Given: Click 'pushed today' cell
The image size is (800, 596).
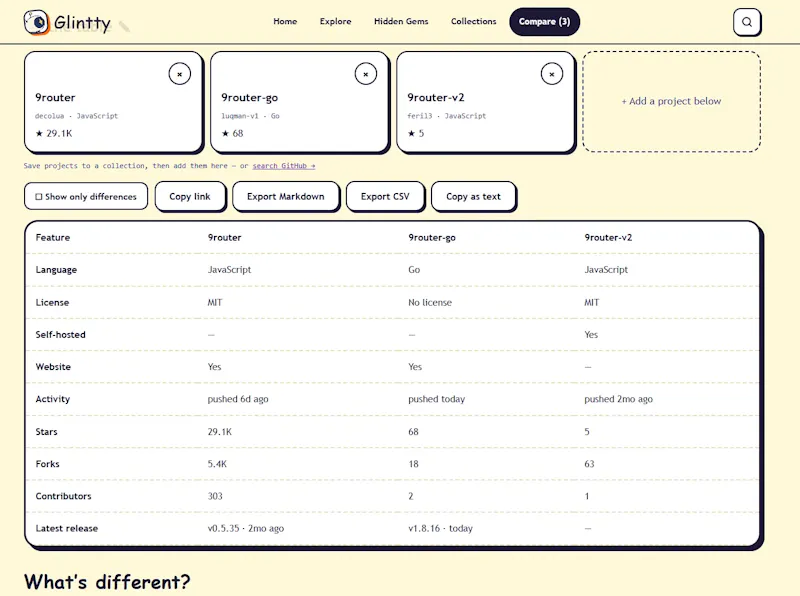Looking at the screenshot, I should [436, 399].
